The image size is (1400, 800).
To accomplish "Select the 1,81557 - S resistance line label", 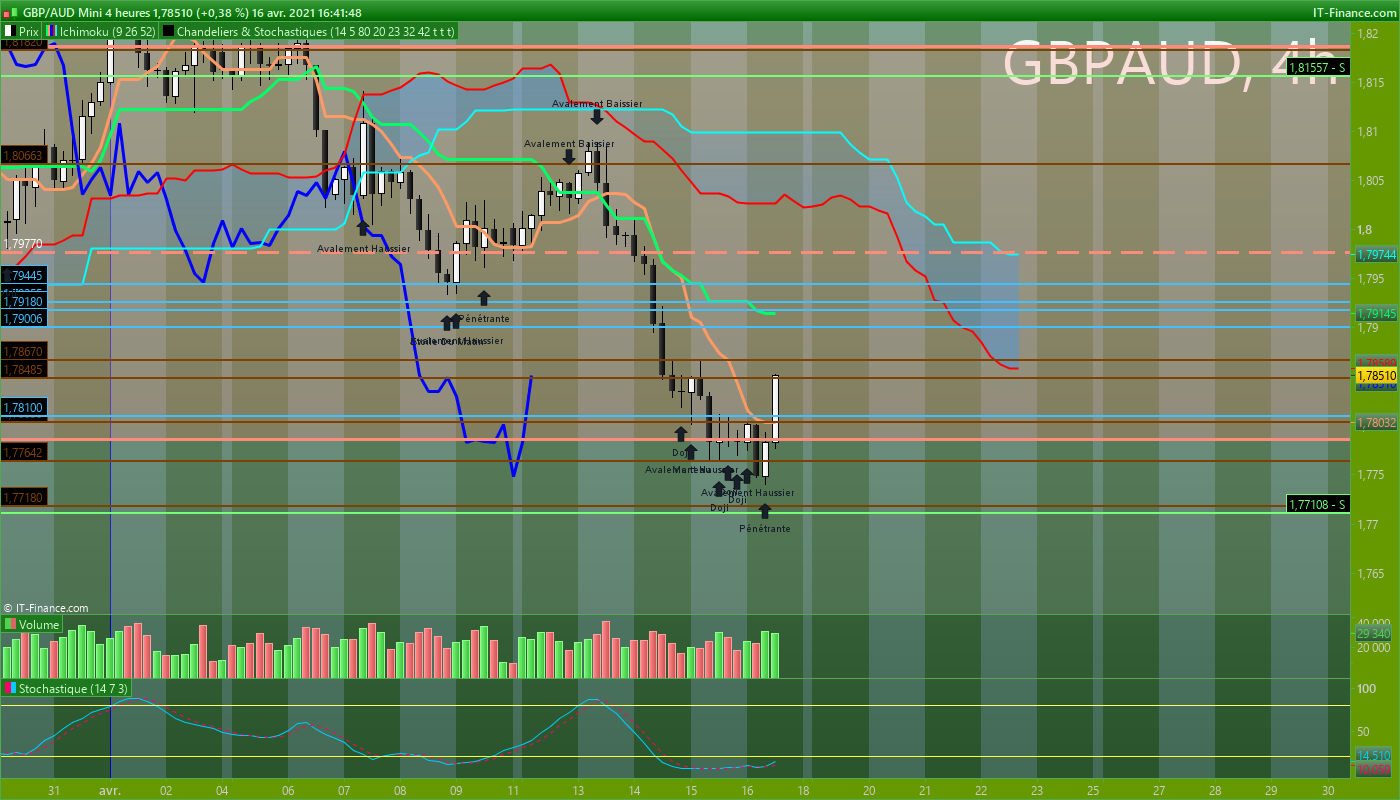I will point(1318,67).
